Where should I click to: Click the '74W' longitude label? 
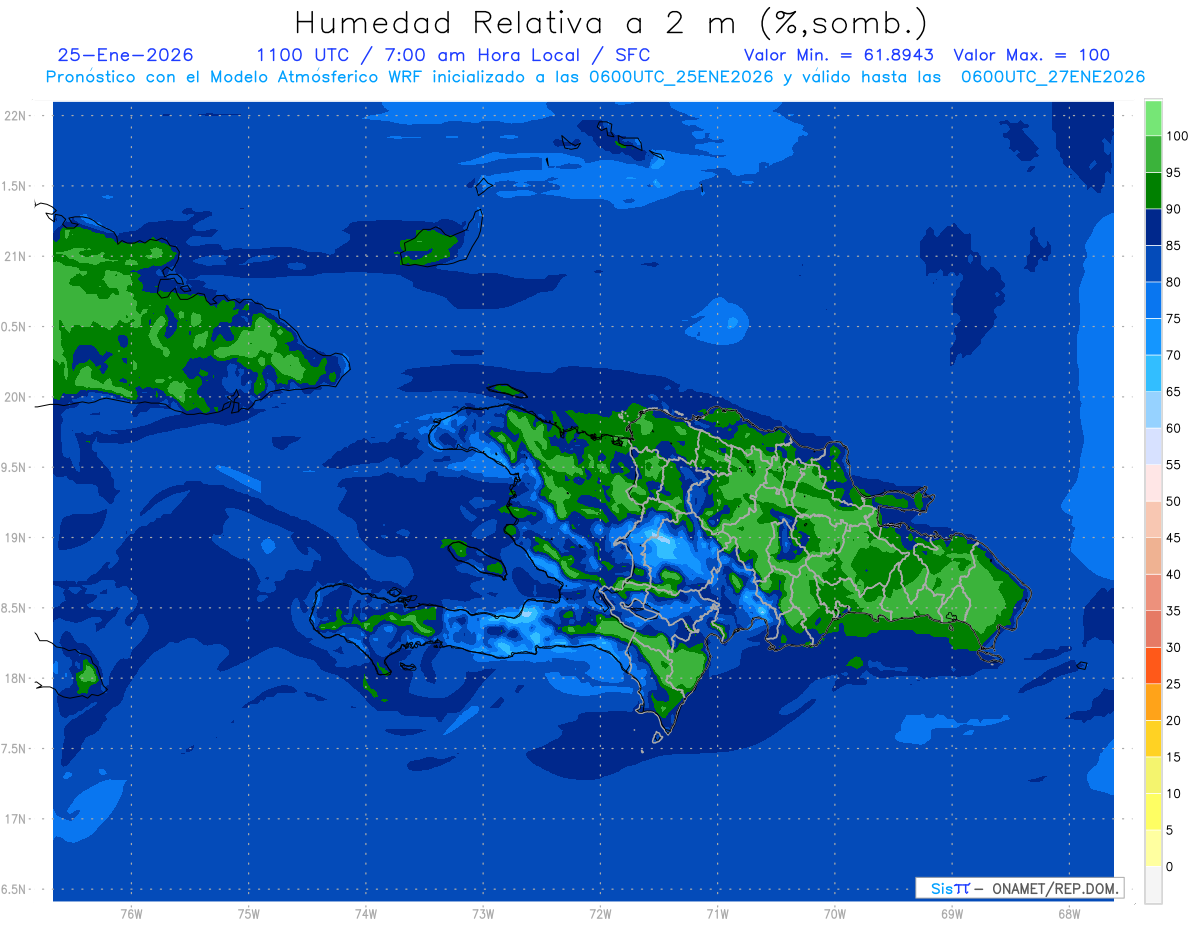(x=366, y=914)
